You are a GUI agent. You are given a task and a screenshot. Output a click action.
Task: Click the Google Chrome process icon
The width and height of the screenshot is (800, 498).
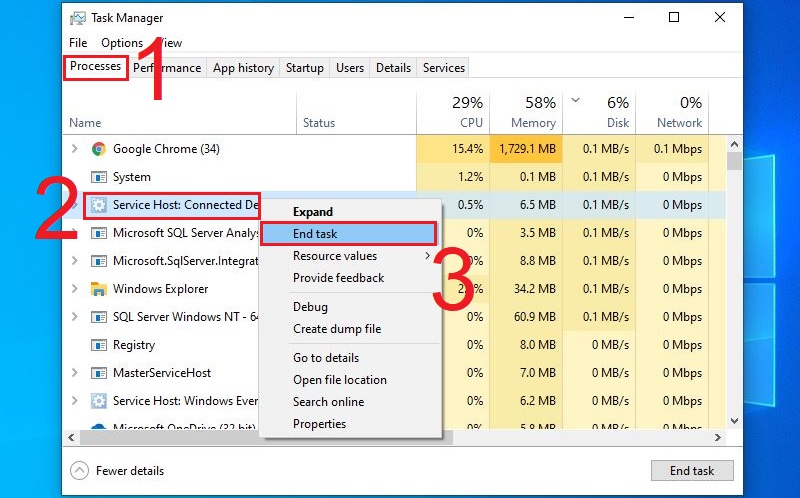click(x=99, y=149)
